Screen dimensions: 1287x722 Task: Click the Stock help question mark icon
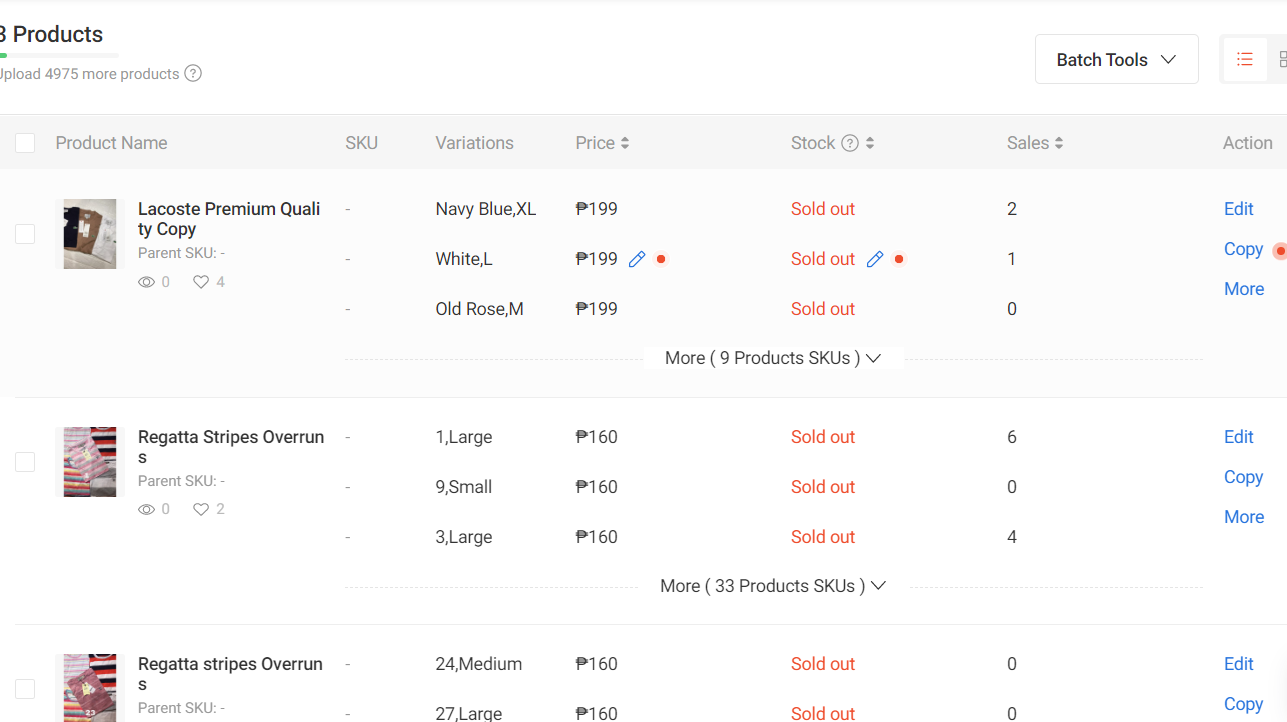[850, 143]
